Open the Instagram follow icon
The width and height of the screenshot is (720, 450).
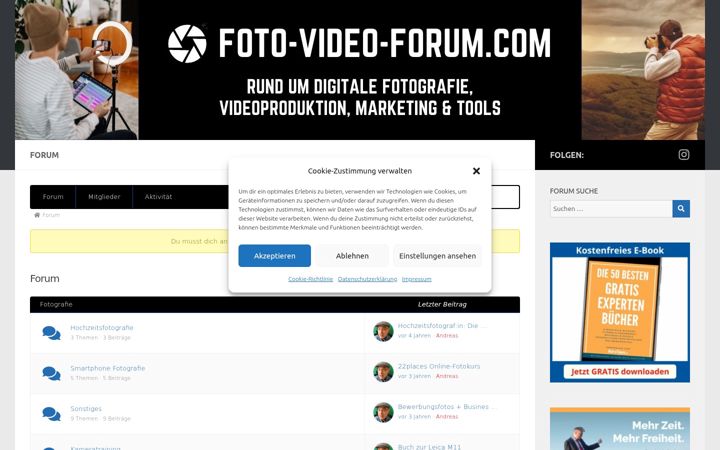[x=684, y=155]
